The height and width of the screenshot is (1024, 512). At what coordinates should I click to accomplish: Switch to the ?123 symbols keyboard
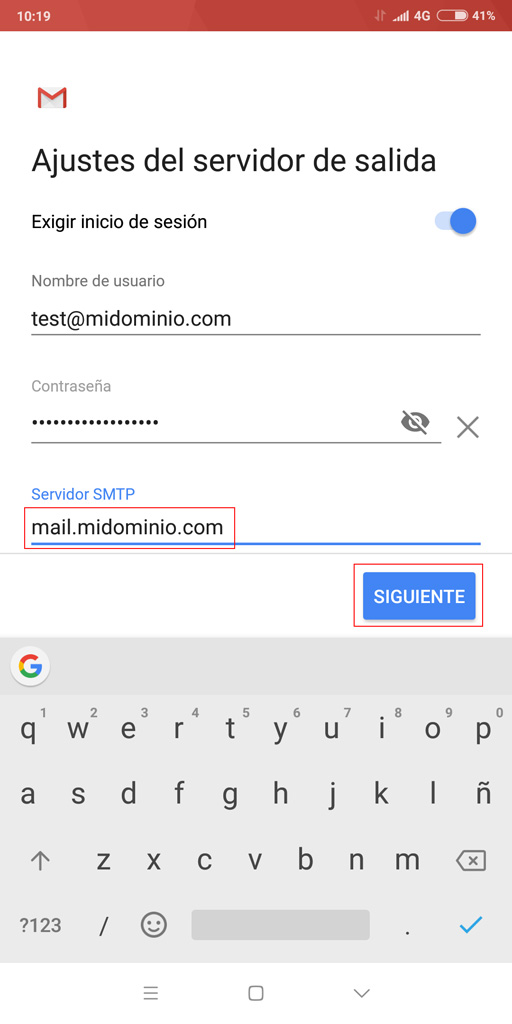[40, 925]
